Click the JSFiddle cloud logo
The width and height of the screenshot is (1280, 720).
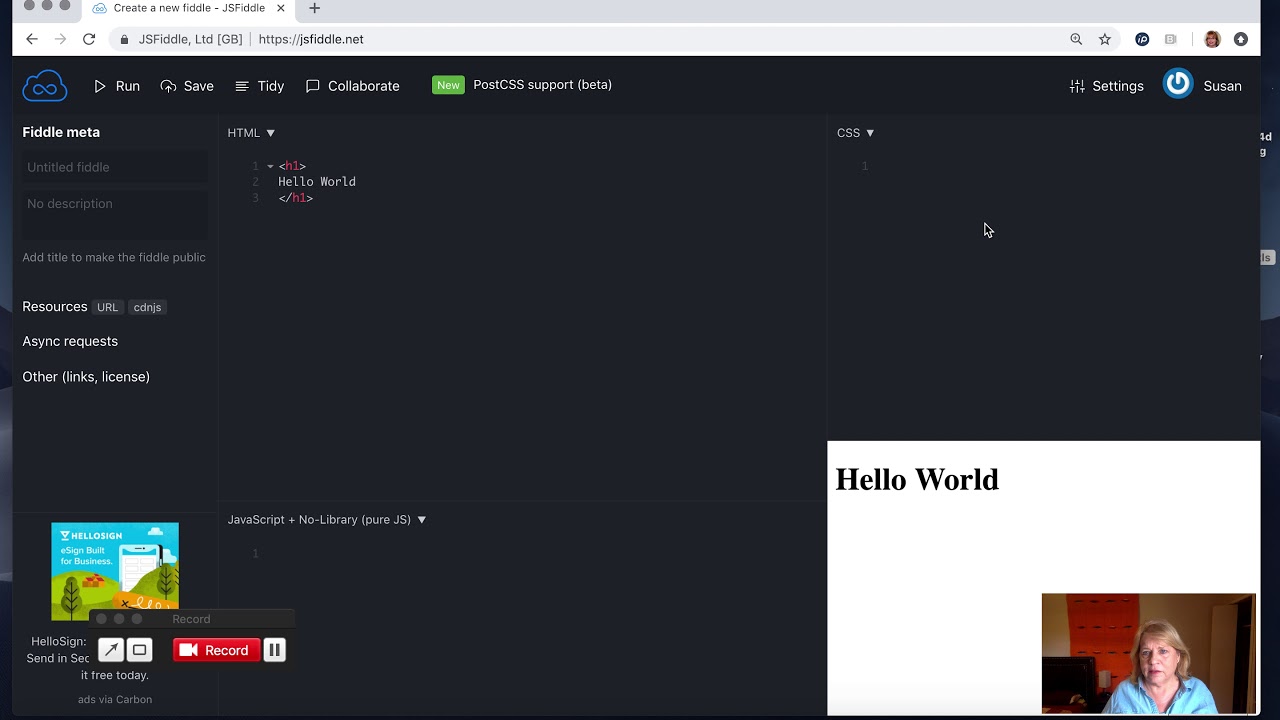(x=45, y=86)
